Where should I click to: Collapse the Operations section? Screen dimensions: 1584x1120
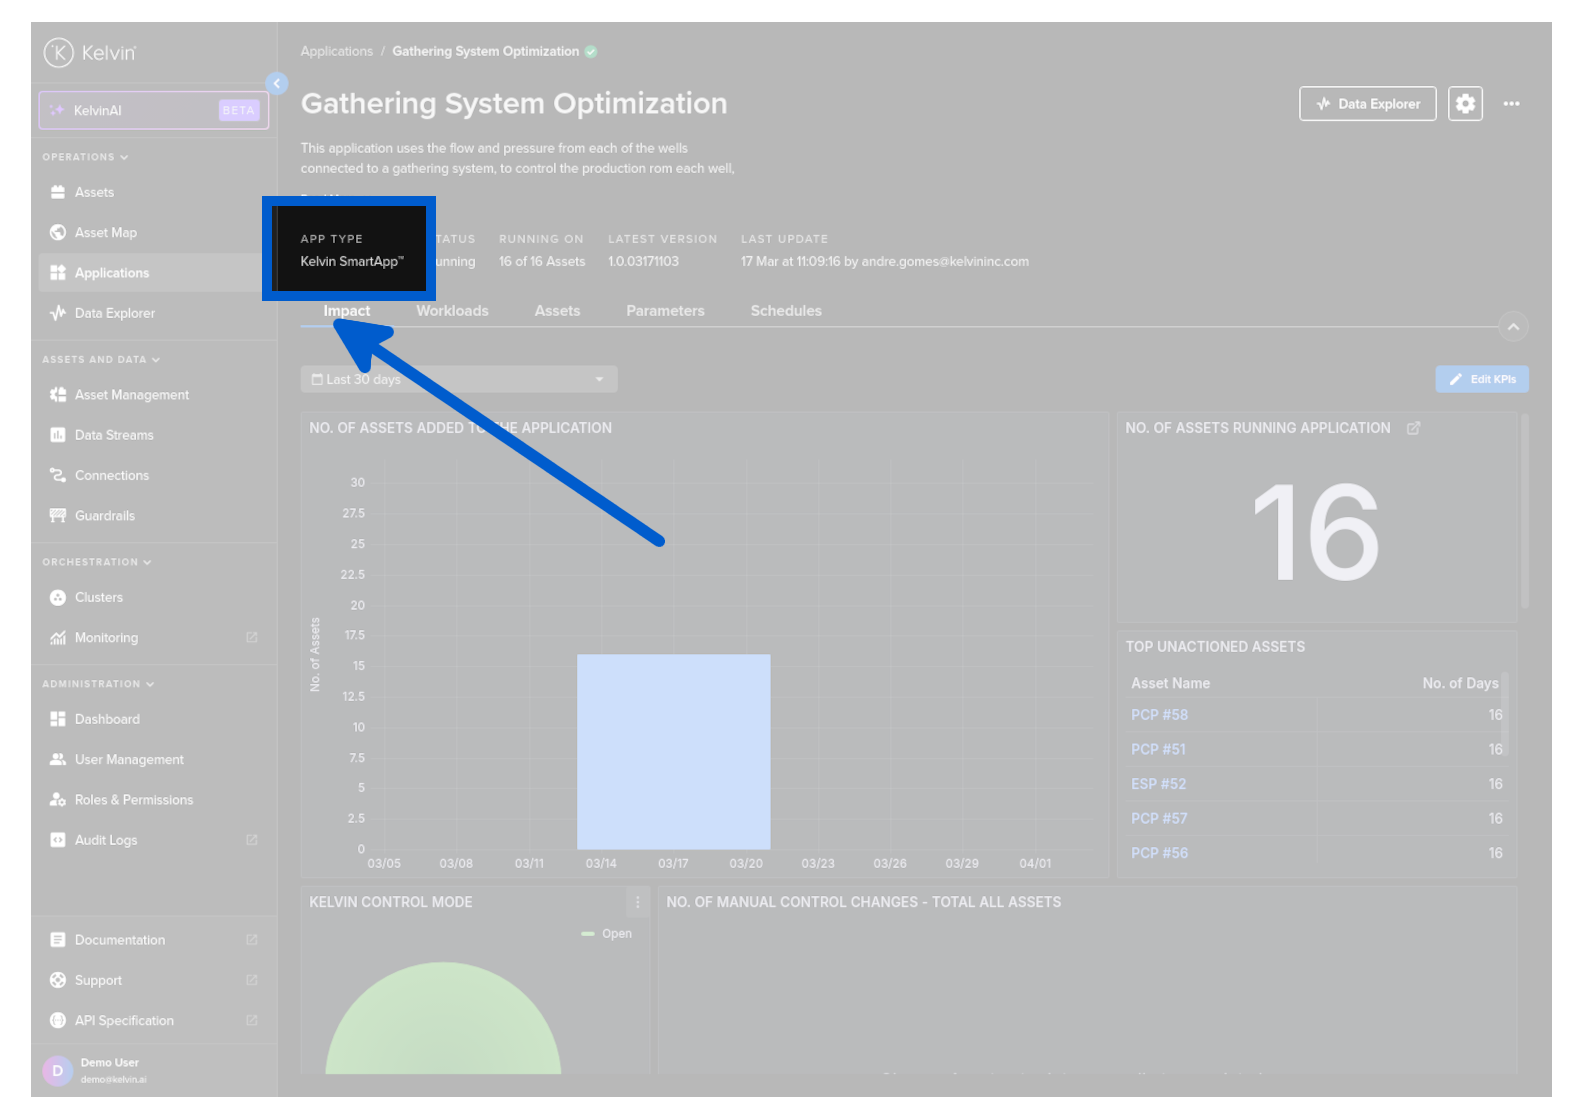click(85, 157)
